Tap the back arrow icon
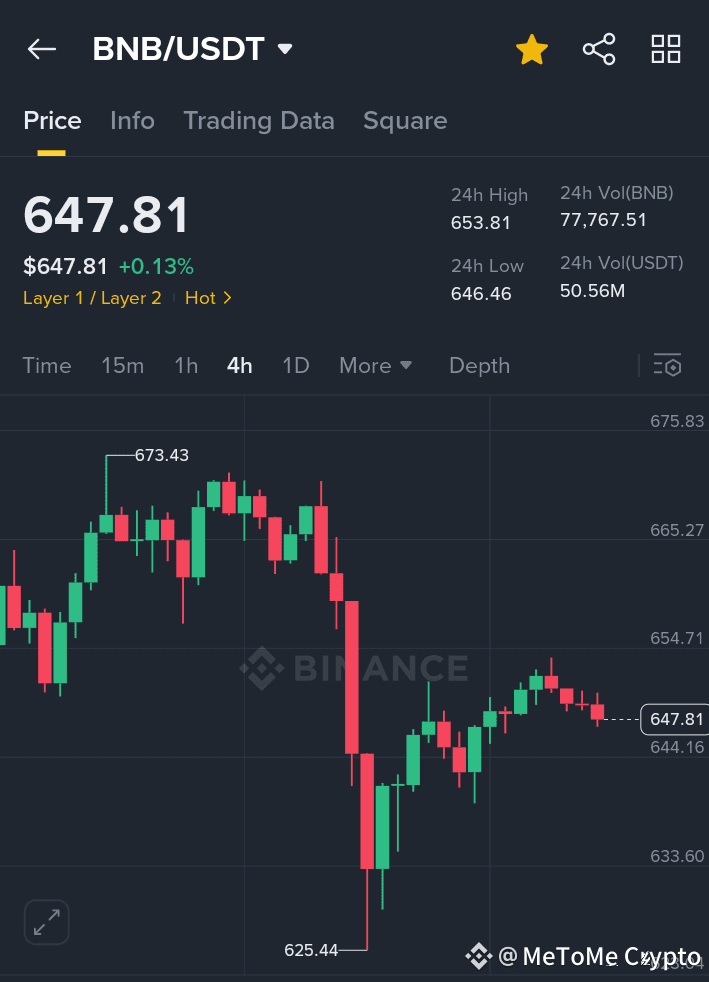The height and width of the screenshot is (982, 709). point(42,49)
